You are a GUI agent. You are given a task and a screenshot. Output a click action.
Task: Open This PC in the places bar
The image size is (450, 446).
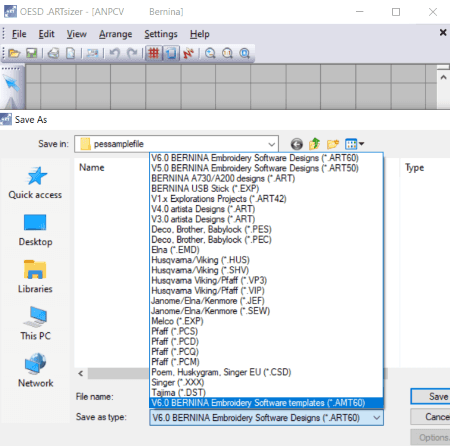coord(35,324)
